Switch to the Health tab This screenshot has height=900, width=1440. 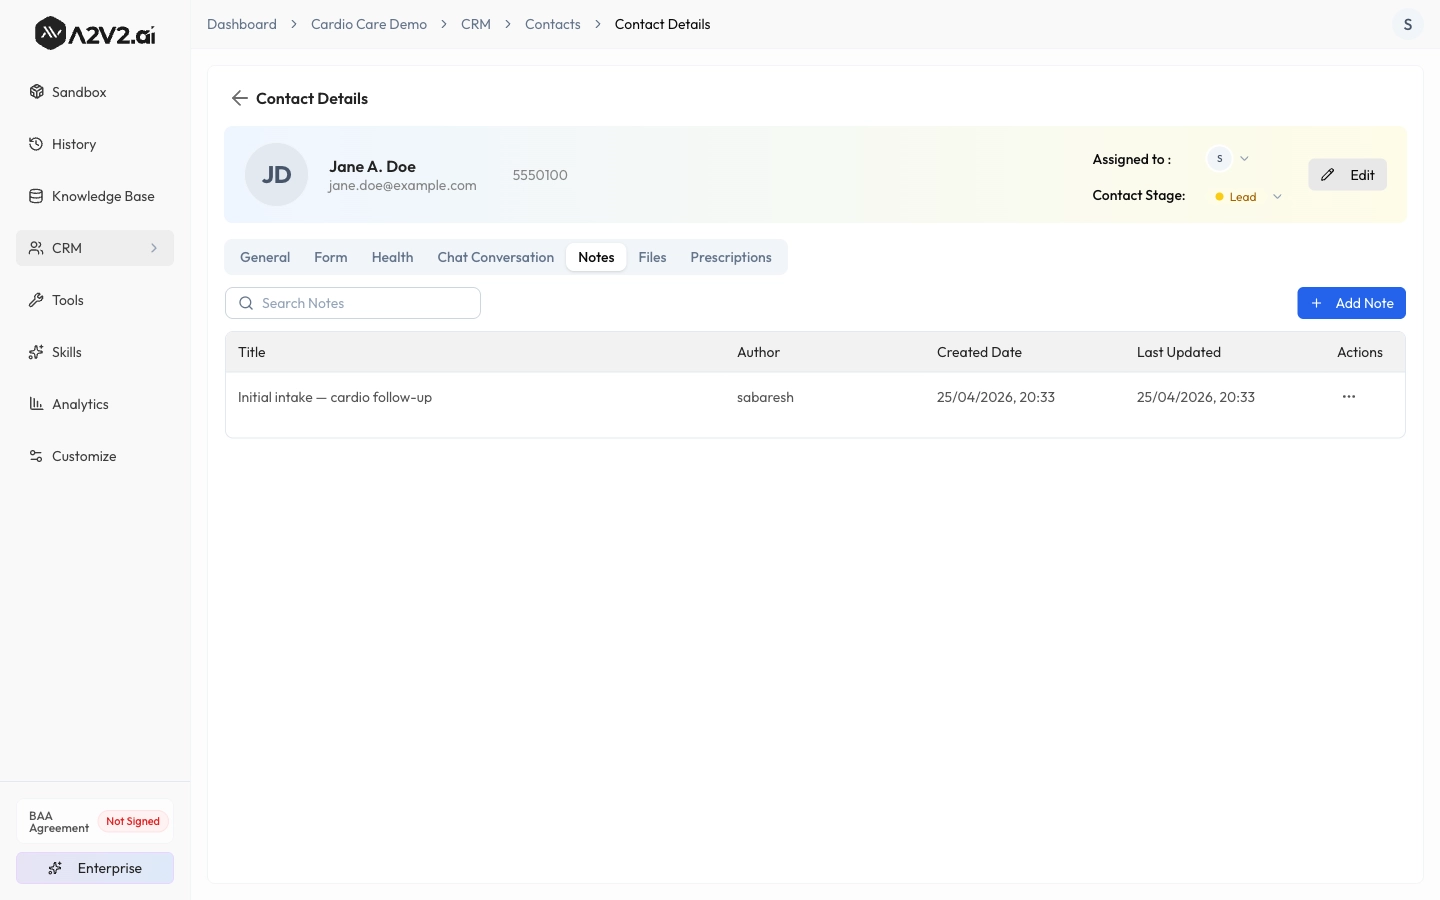pyautogui.click(x=392, y=257)
